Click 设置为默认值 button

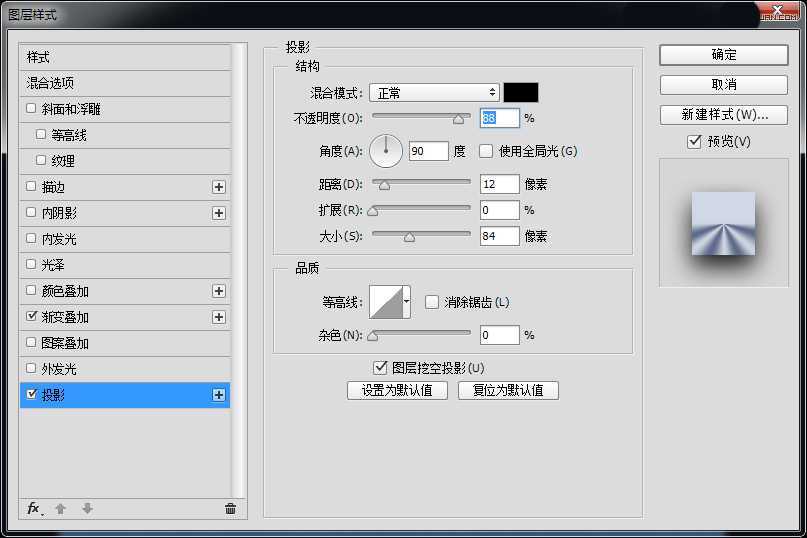[x=397, y=390]
